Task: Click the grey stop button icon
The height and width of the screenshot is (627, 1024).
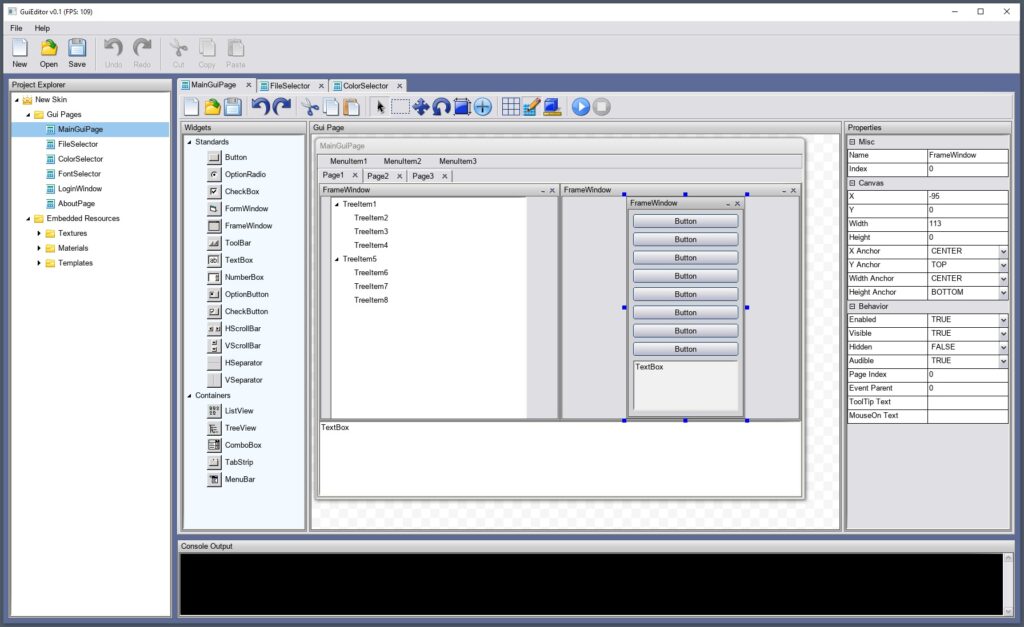Action: coord(601,106)
